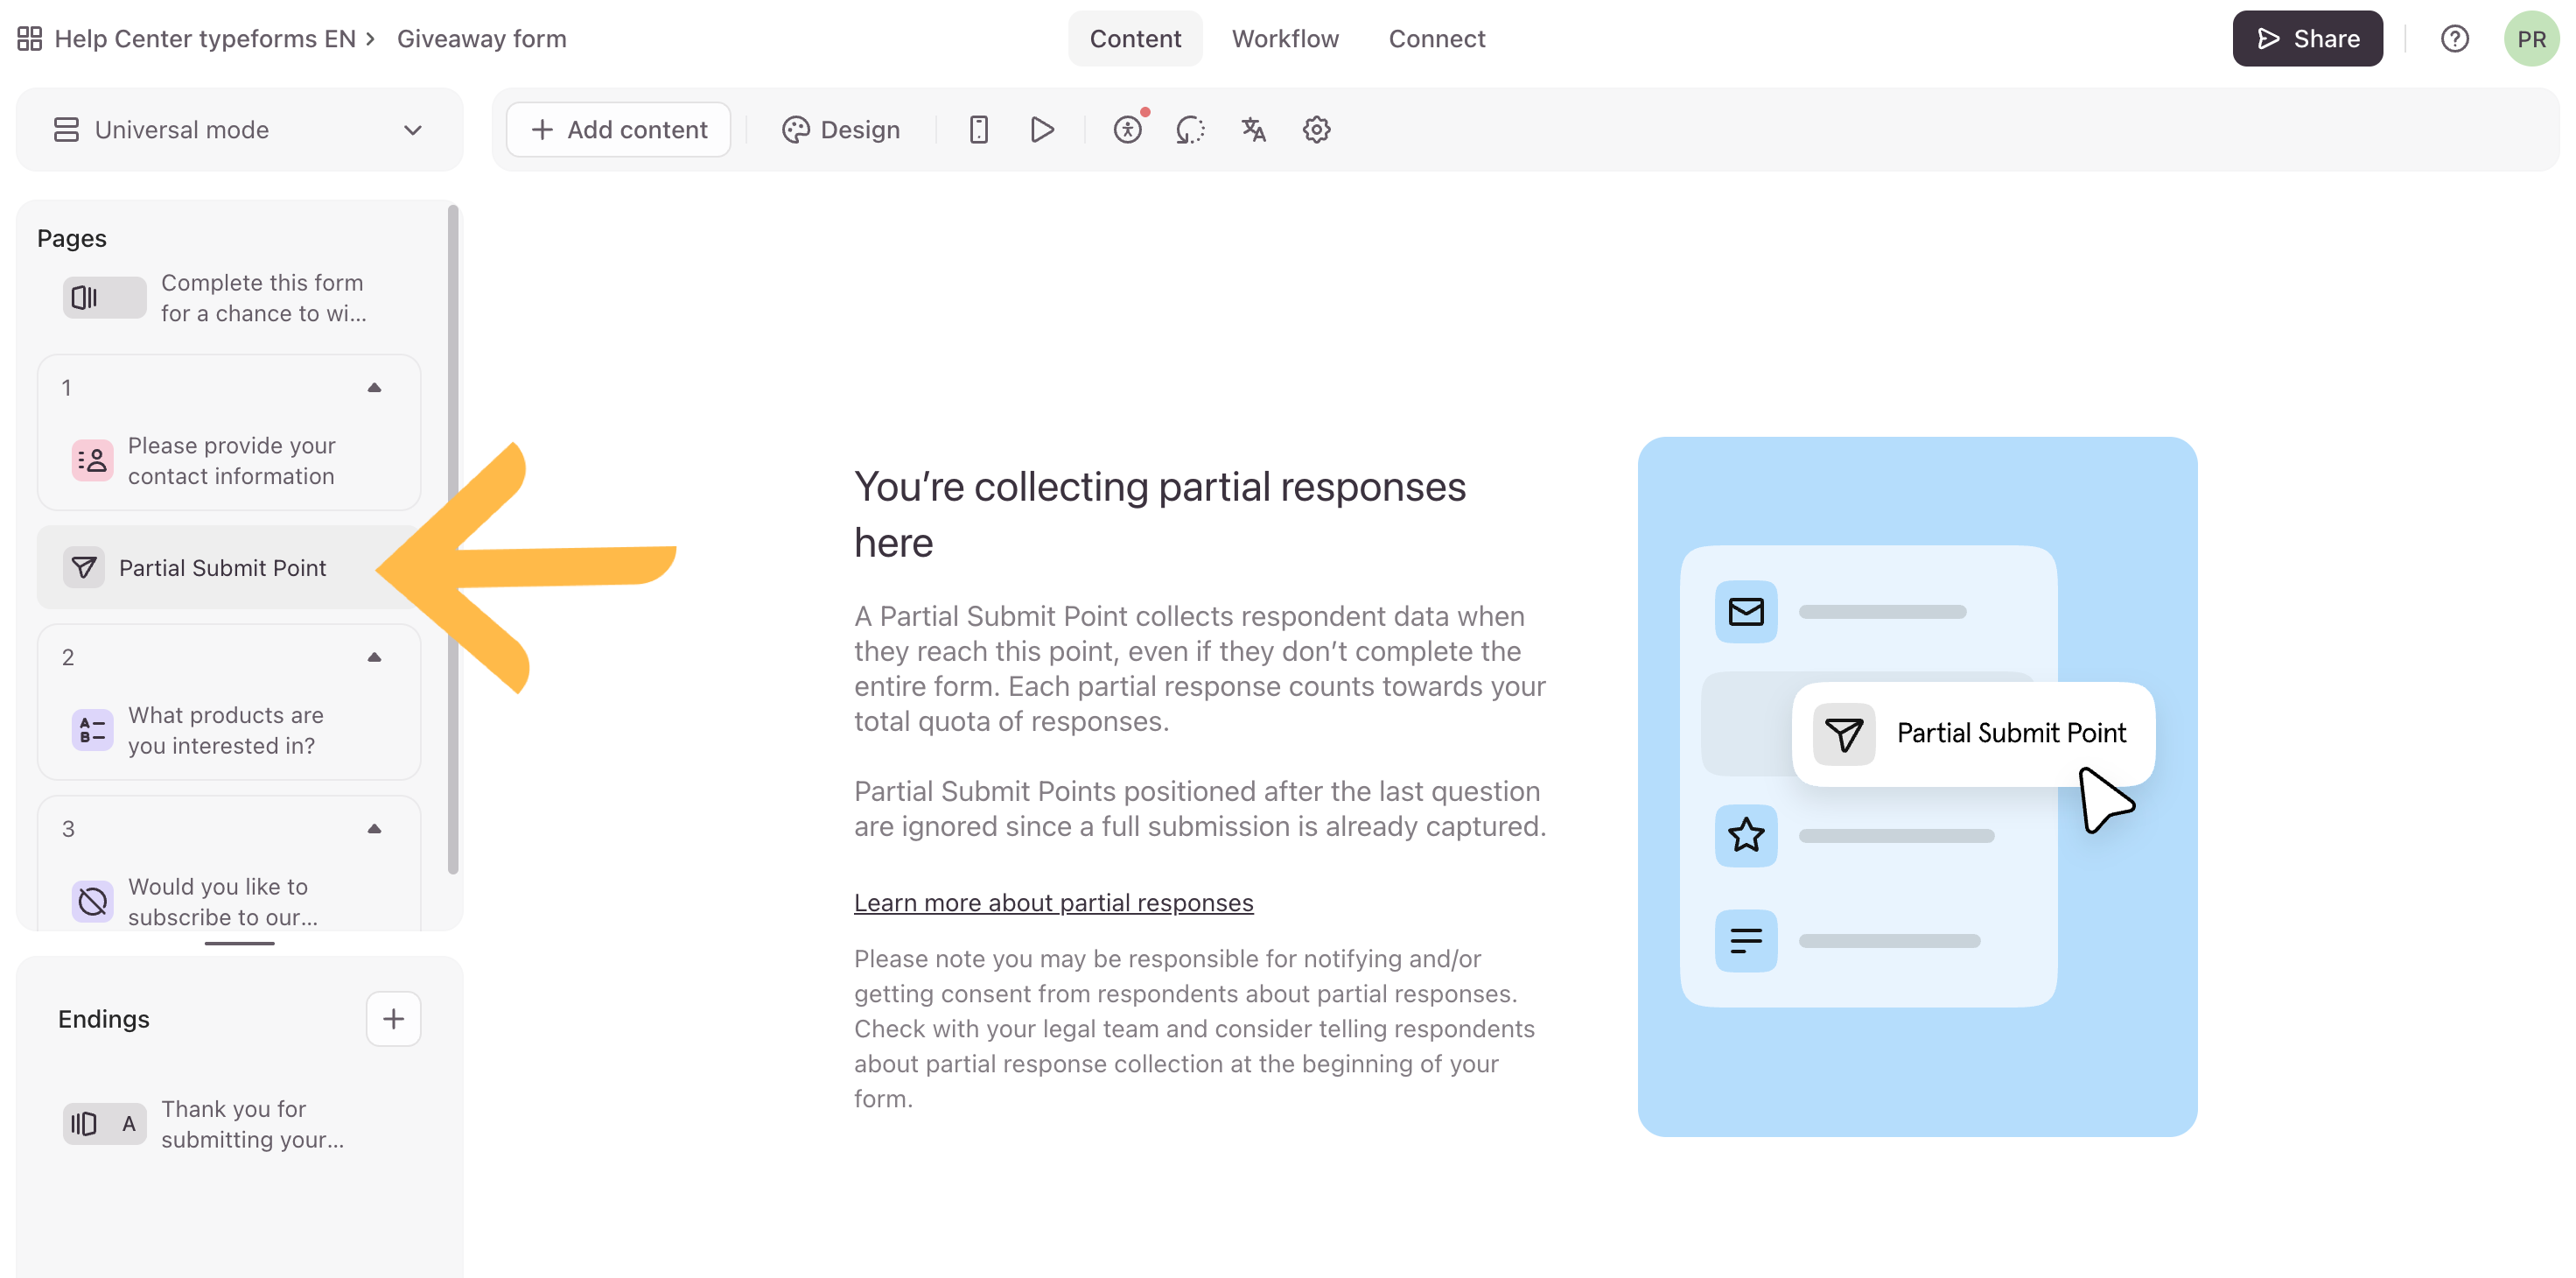Collapse page 3 group arrow
Image resolution: width=2576 pixels, height=1278 pixels.
point(374,829)
